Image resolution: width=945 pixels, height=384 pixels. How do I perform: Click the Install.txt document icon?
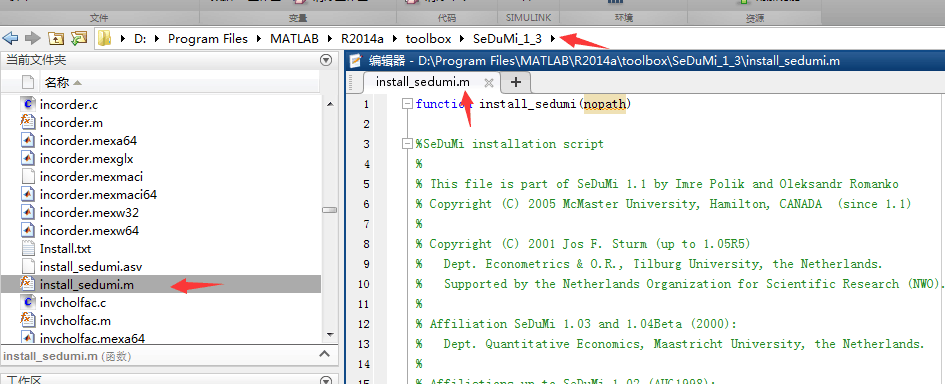(28, 248)
